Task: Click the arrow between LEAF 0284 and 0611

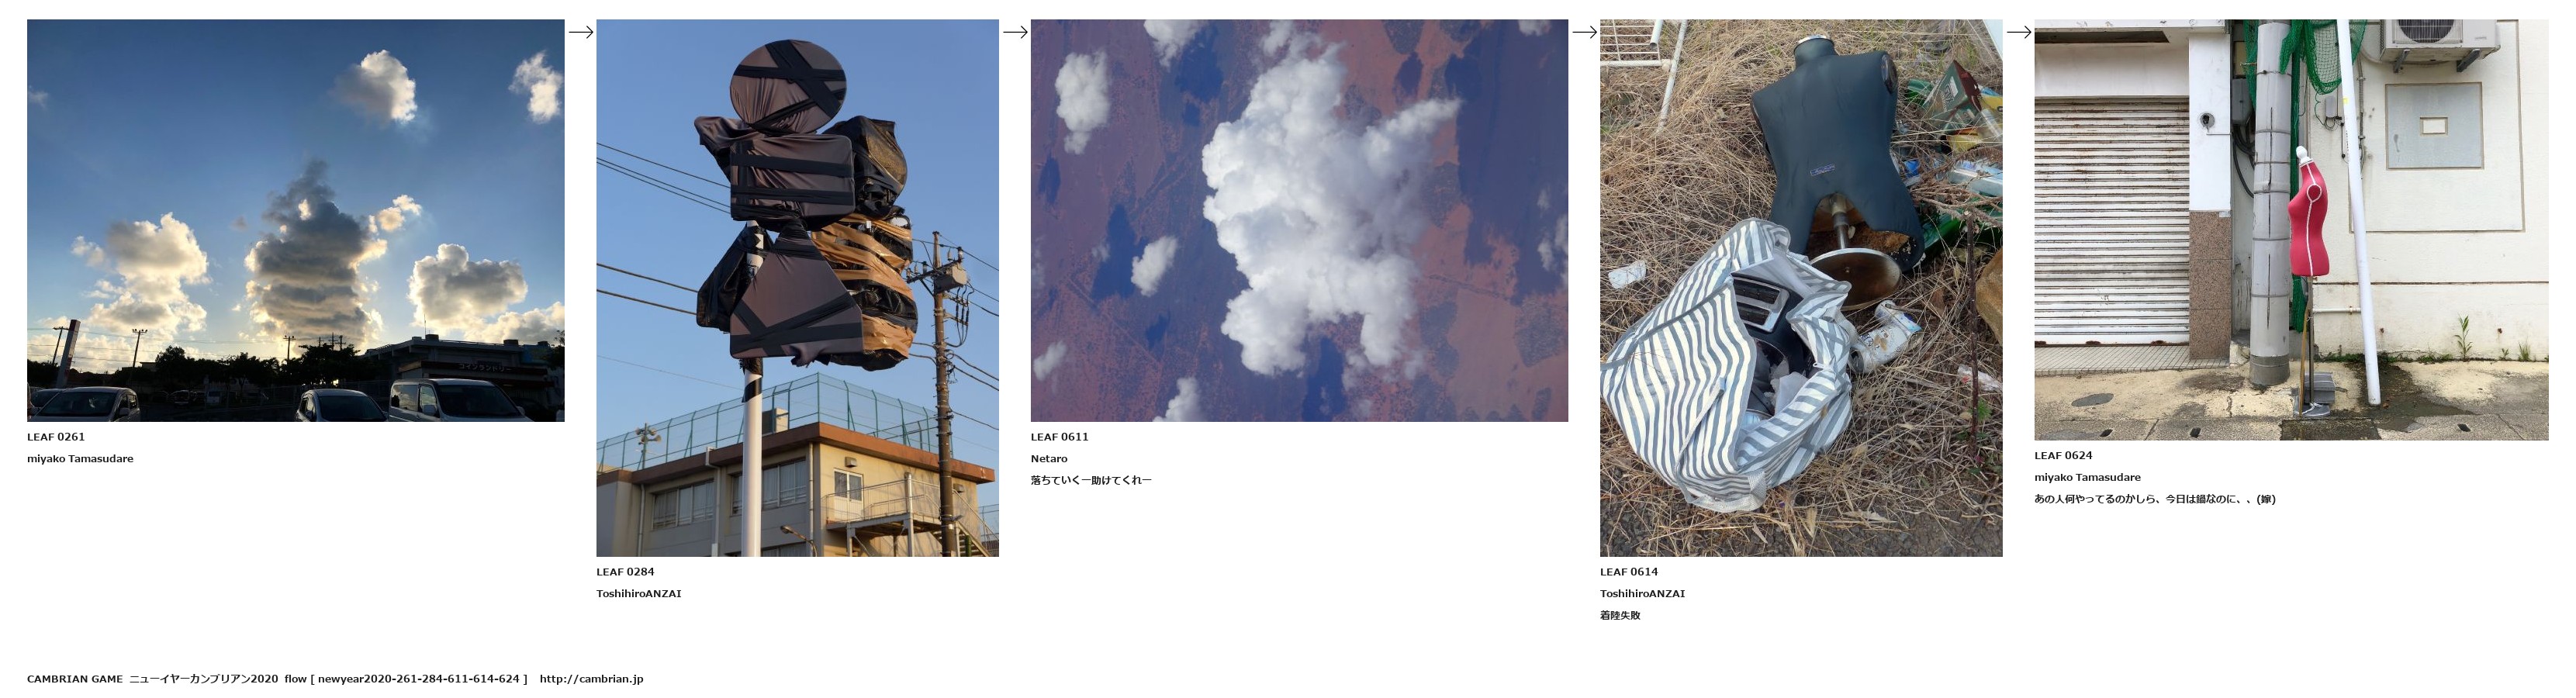Action: [x=1015, y=32]
